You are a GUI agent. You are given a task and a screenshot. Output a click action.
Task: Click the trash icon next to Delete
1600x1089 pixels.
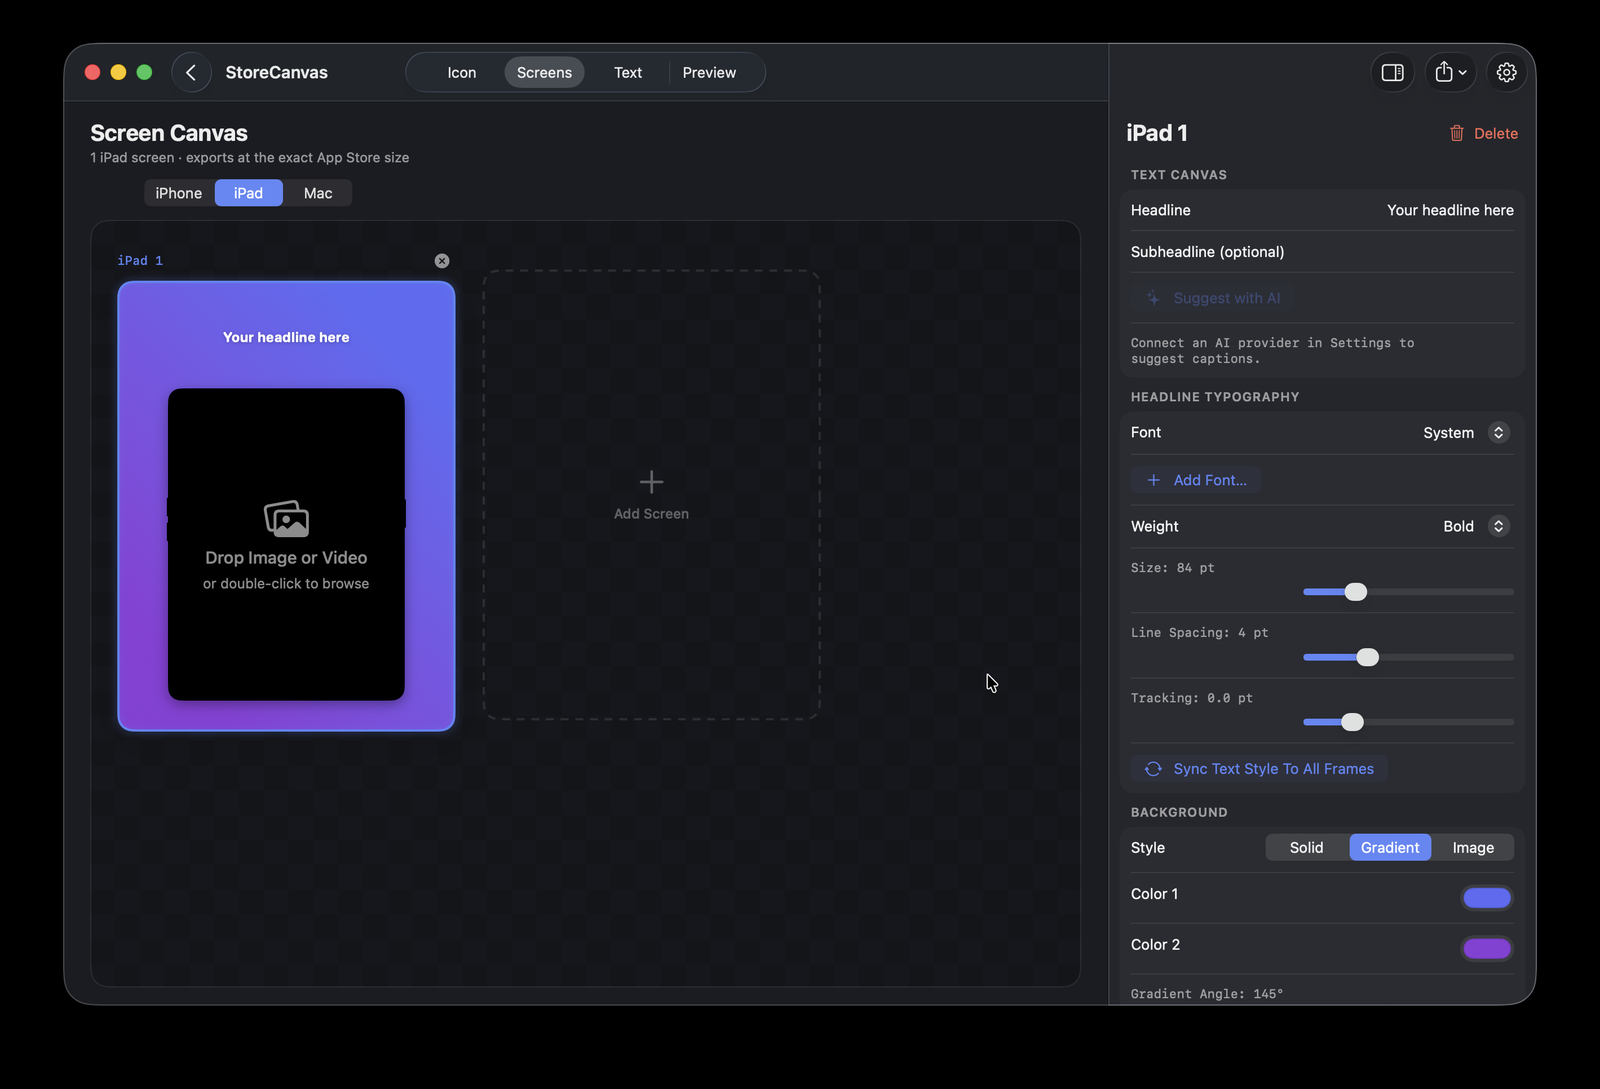[1457, 133]
